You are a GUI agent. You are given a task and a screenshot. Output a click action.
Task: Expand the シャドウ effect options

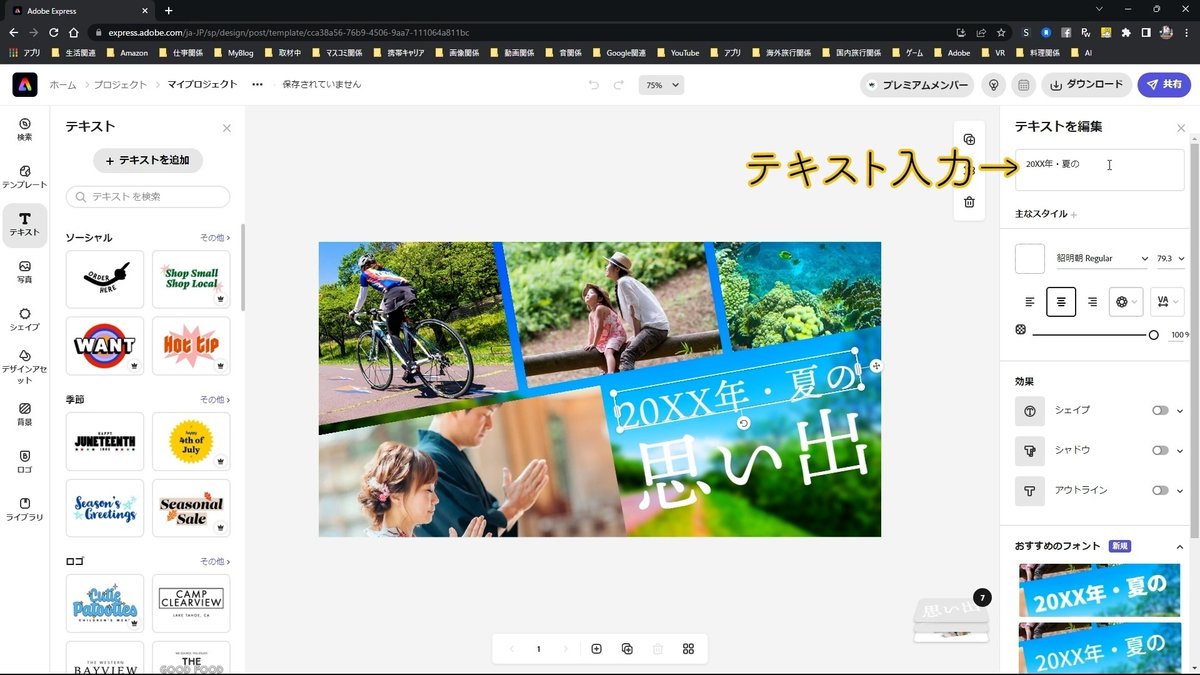pos(1180,450)
